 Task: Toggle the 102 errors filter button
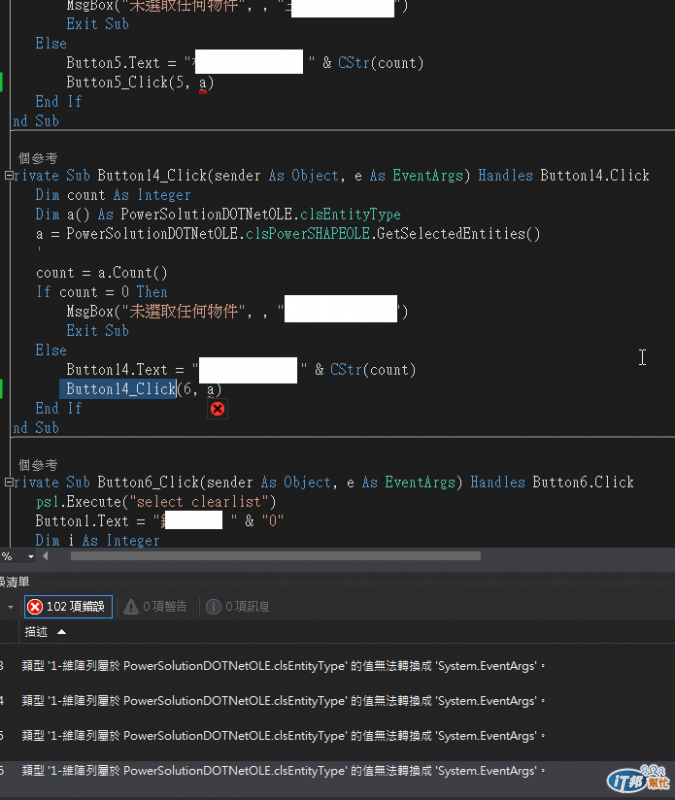point(68,607)
